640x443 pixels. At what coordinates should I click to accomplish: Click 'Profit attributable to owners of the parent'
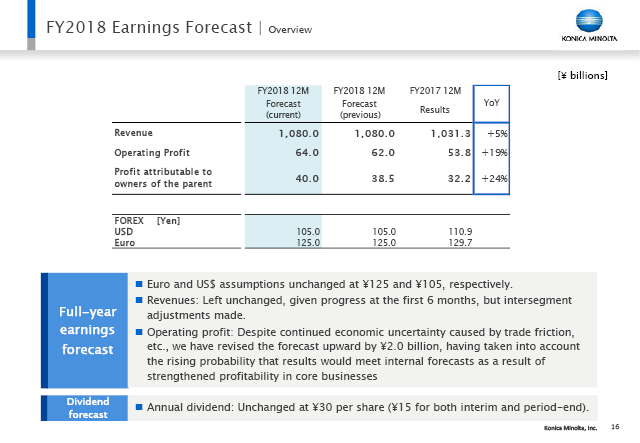(x=163, y=178)
